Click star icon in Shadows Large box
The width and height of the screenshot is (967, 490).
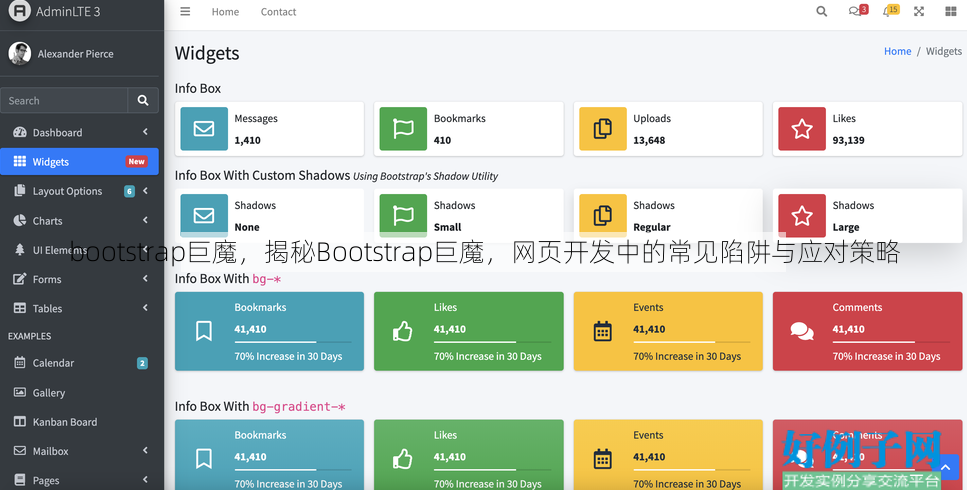802,216
